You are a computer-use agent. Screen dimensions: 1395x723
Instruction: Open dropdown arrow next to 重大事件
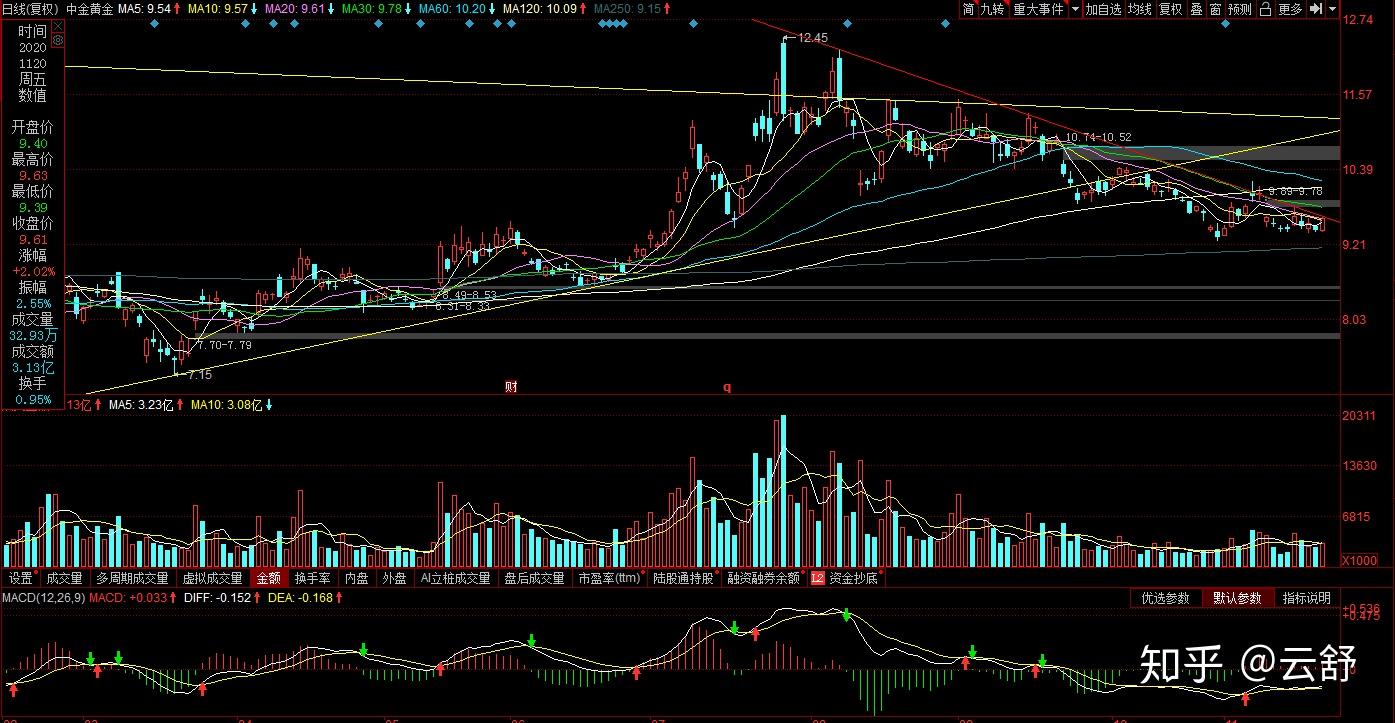coord(1075,9)
